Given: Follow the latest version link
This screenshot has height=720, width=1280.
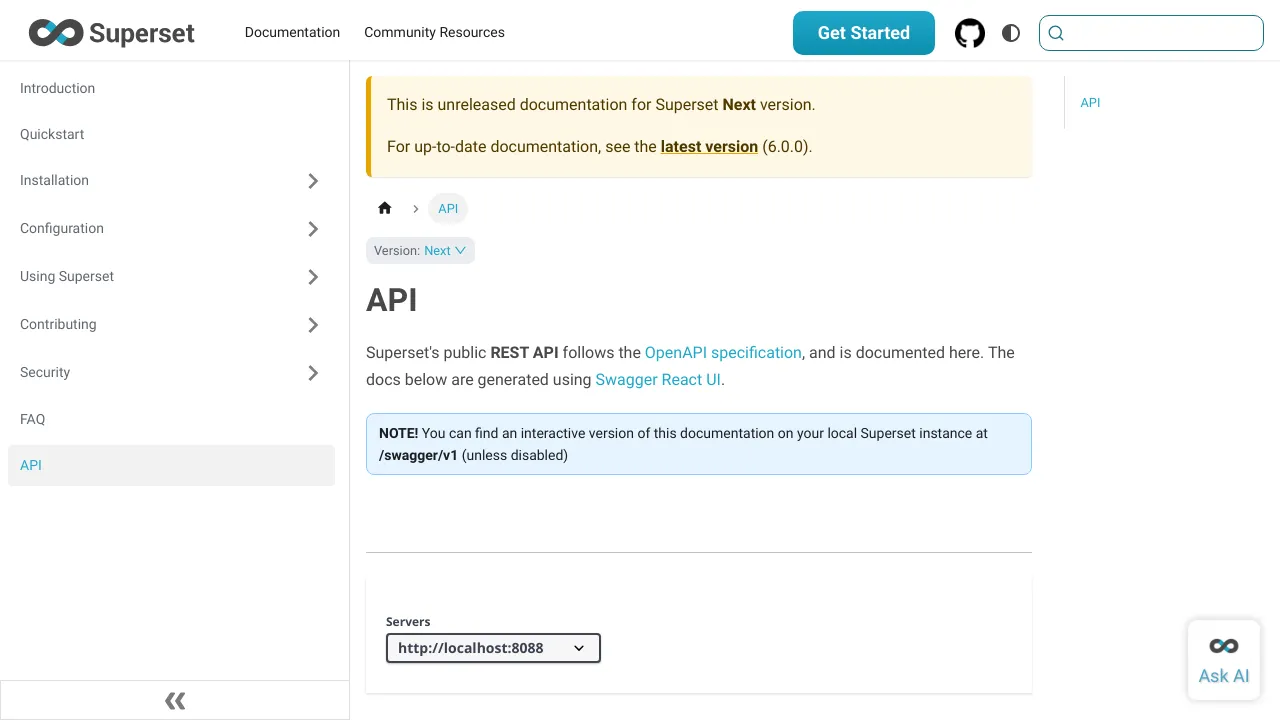Looking at the screenshot, I should click(x=709, y=146).
